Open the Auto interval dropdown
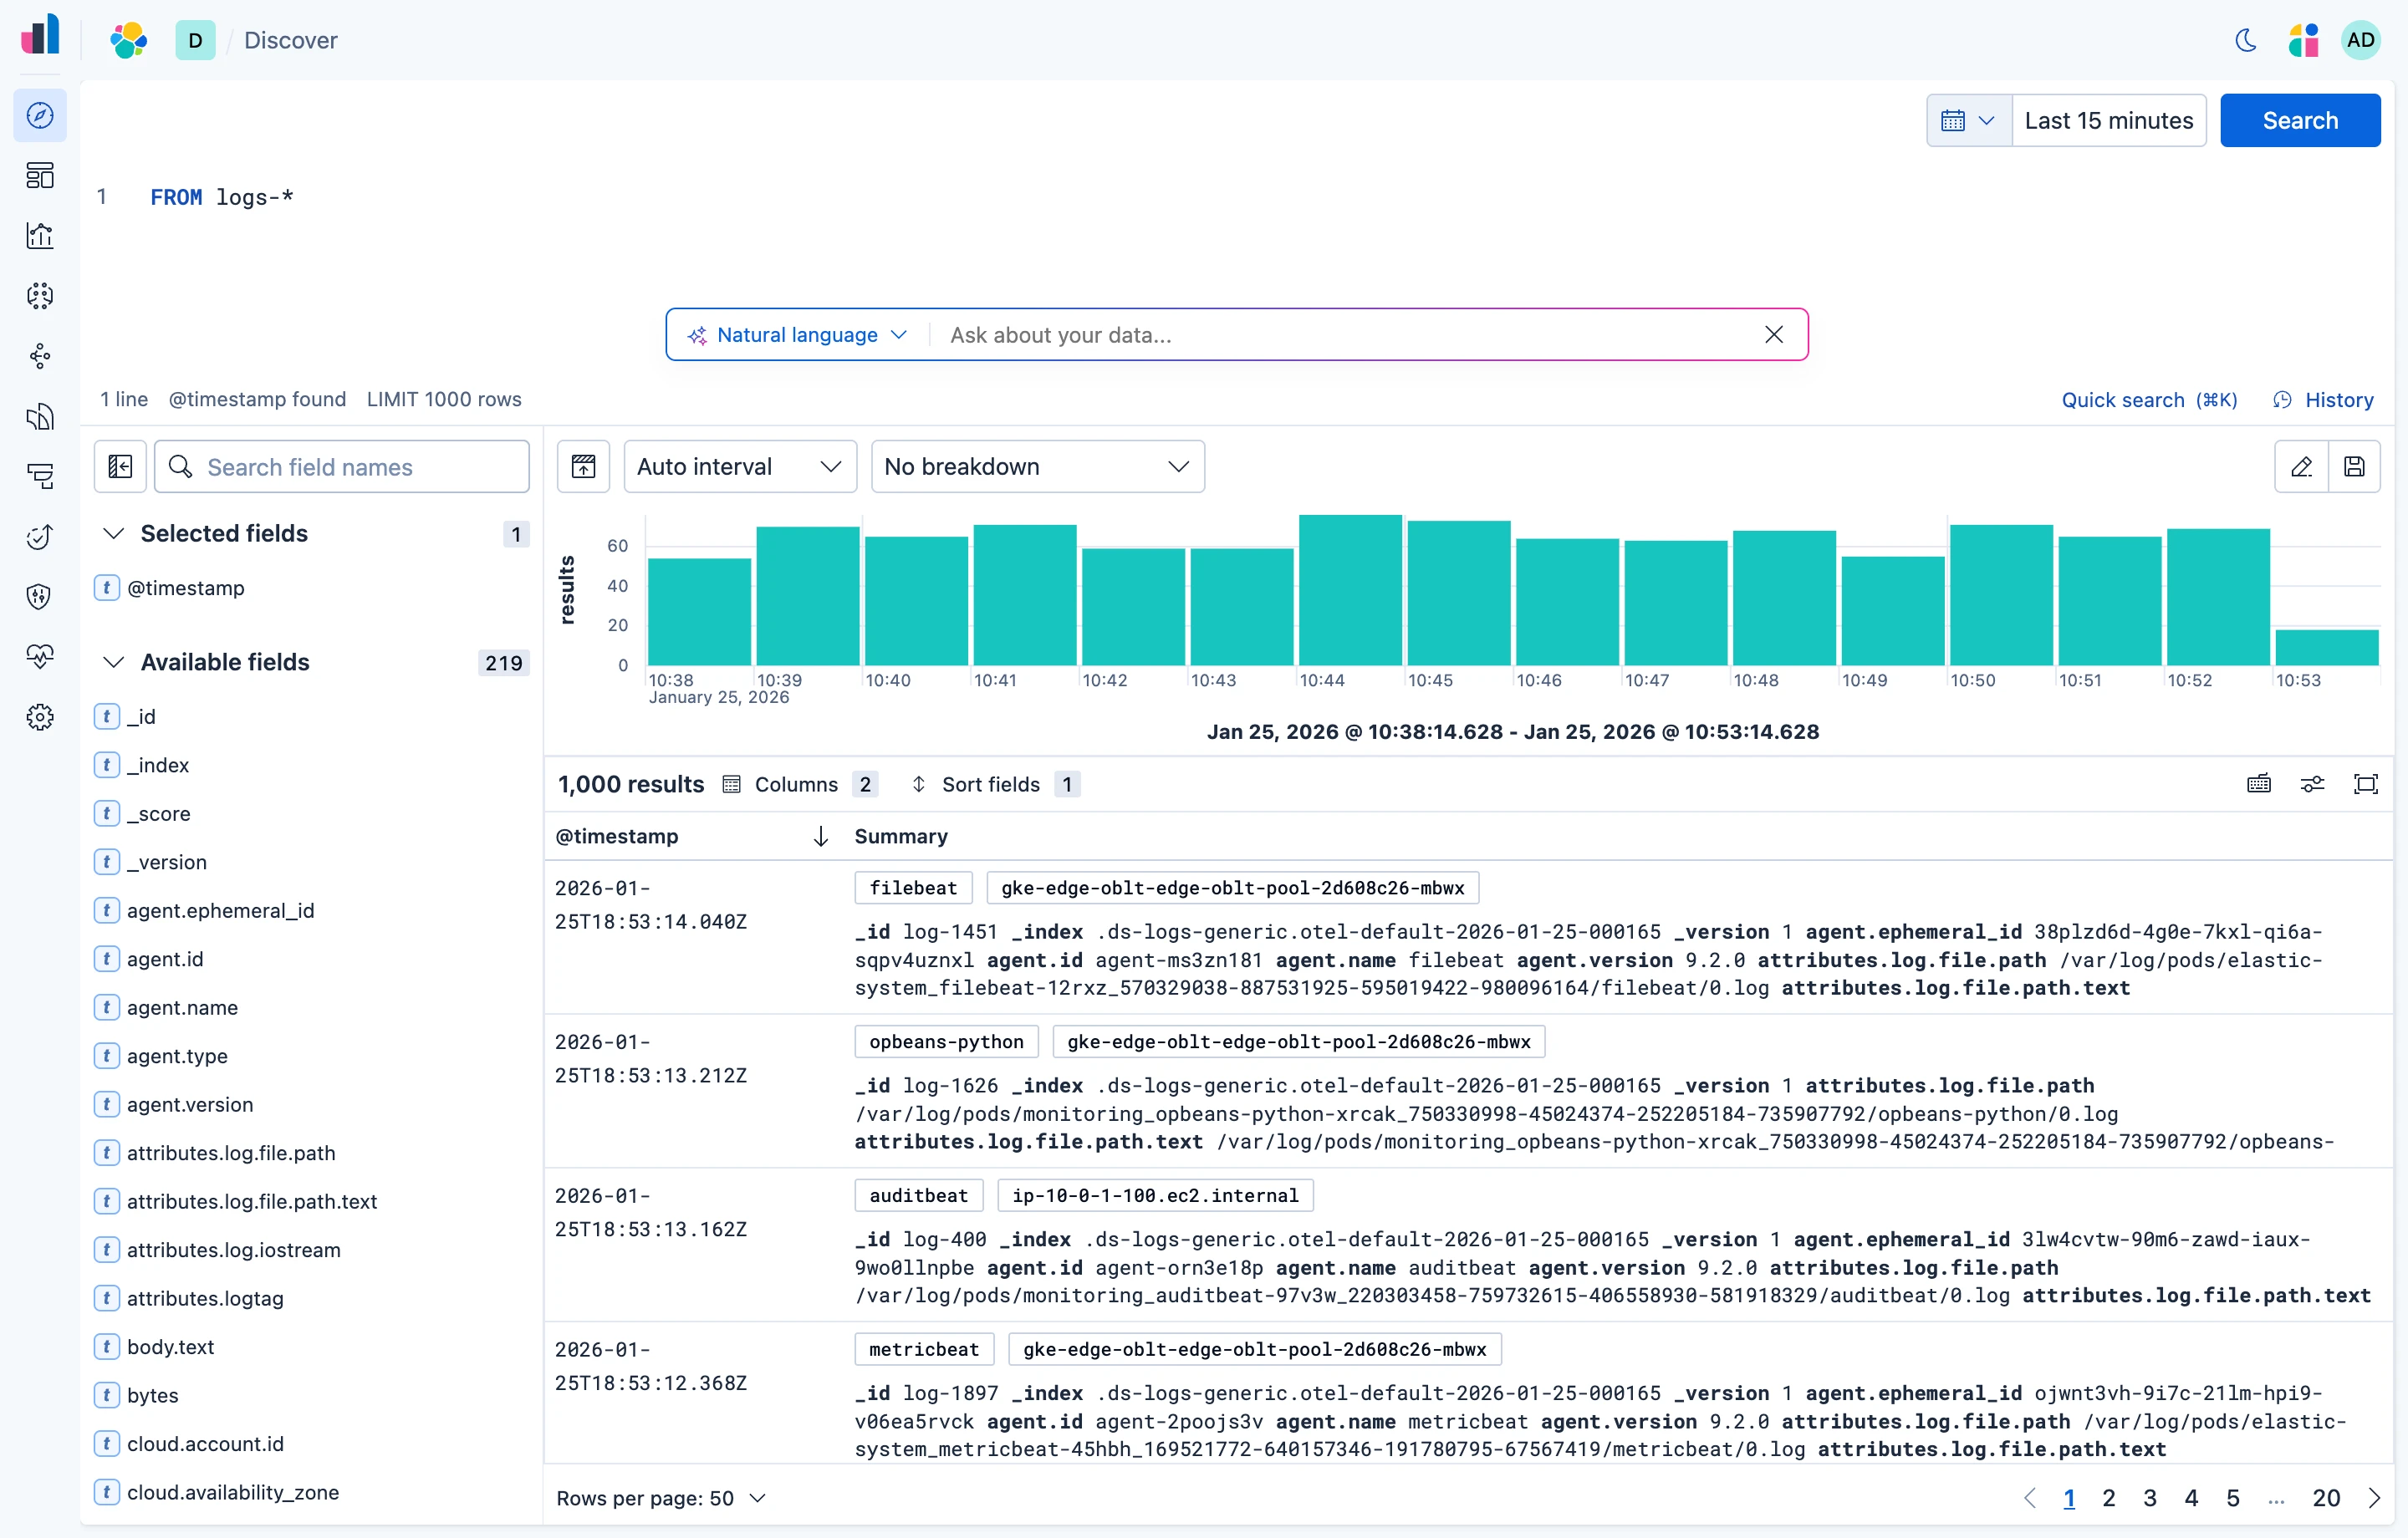The image size is (2408, 1538). (740, 467)
